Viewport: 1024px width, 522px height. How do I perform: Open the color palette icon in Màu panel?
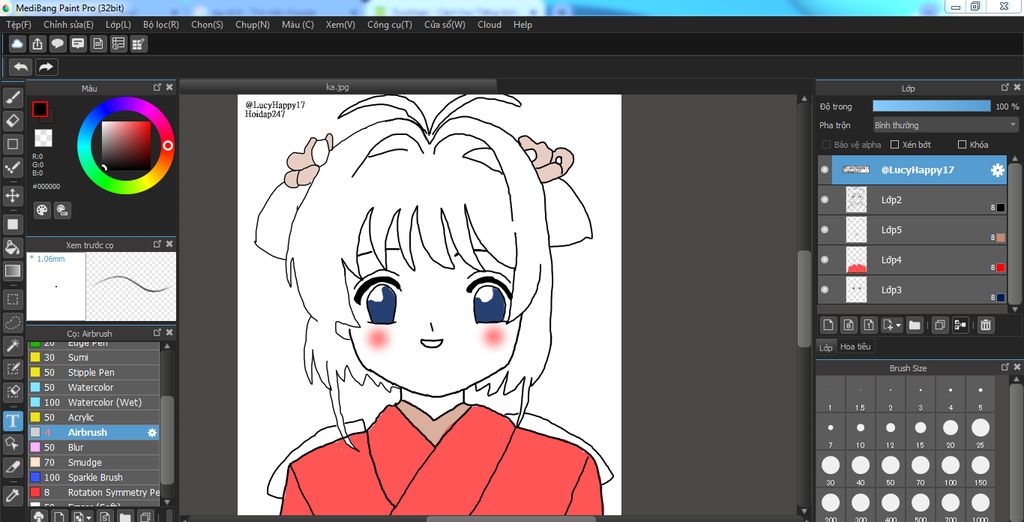(x=42, y=210)
